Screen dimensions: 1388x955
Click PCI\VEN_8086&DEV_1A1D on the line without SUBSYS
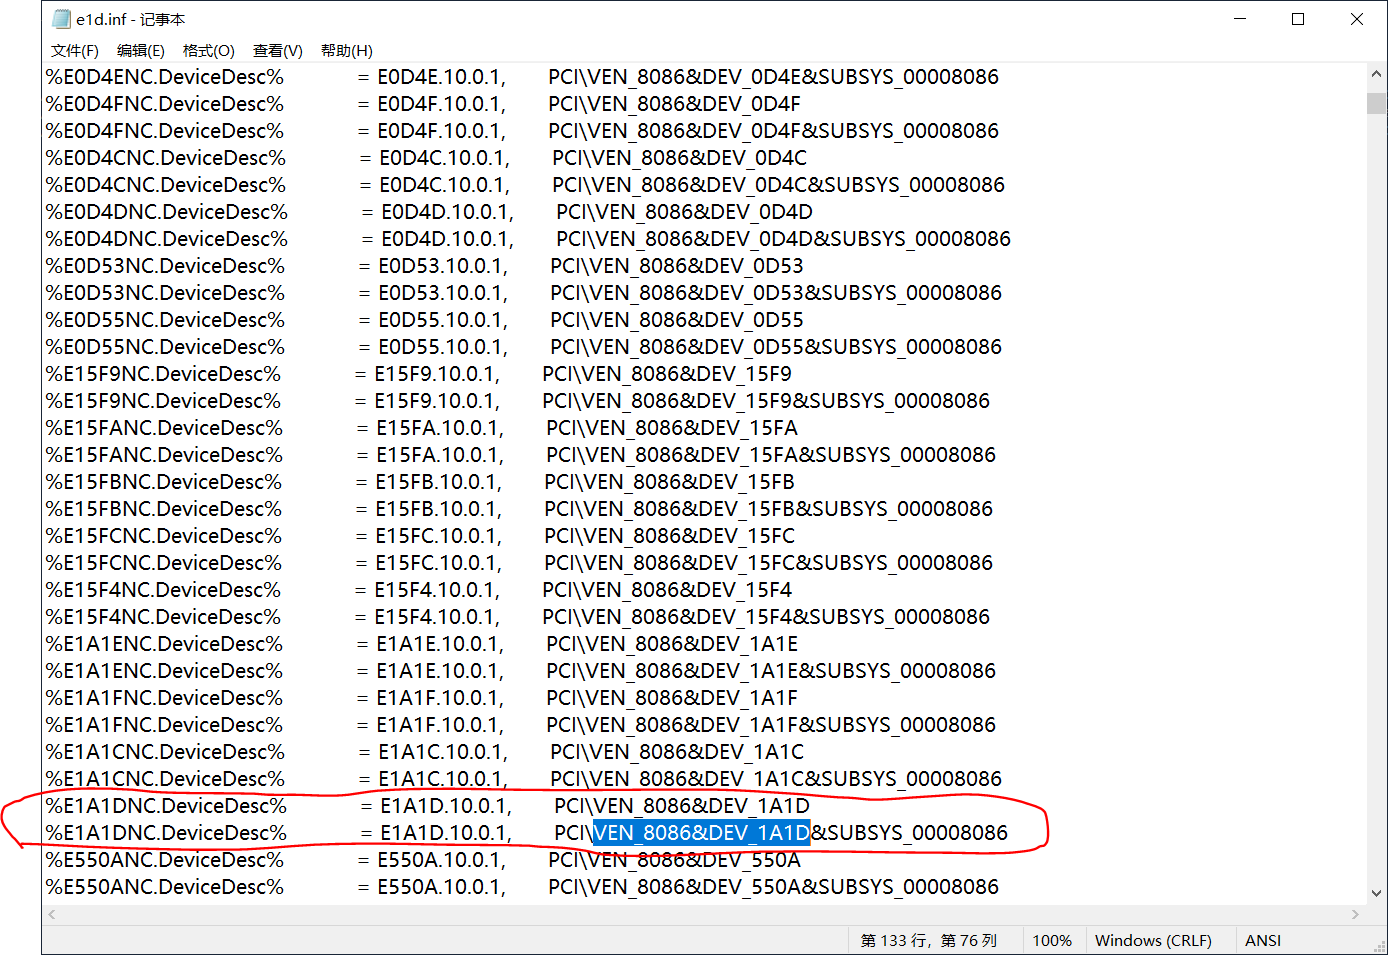click(x=682, y=806)
